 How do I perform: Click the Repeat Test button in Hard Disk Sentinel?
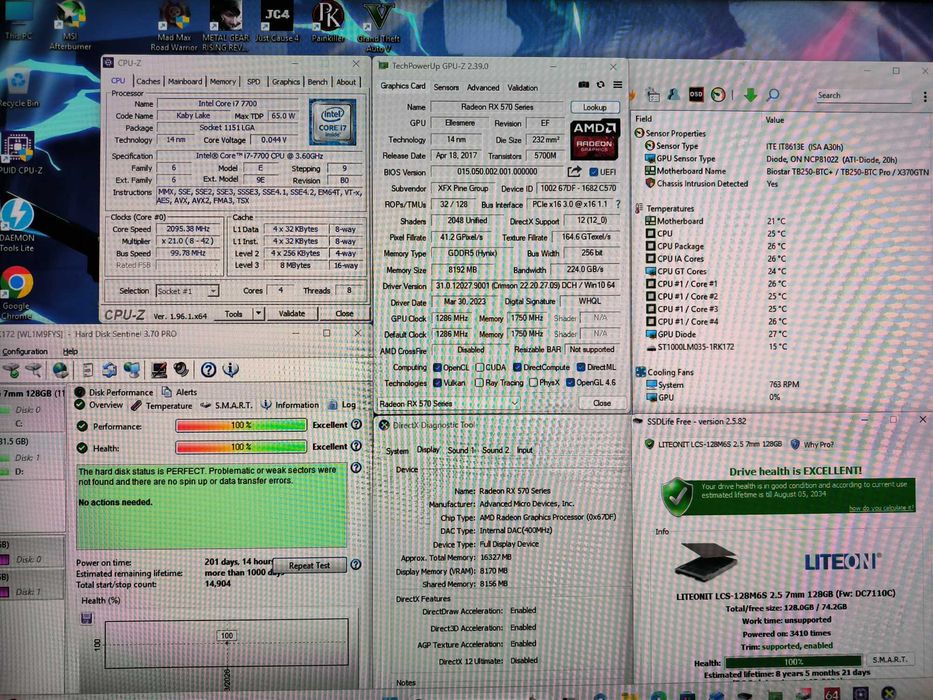click(309, 565)
